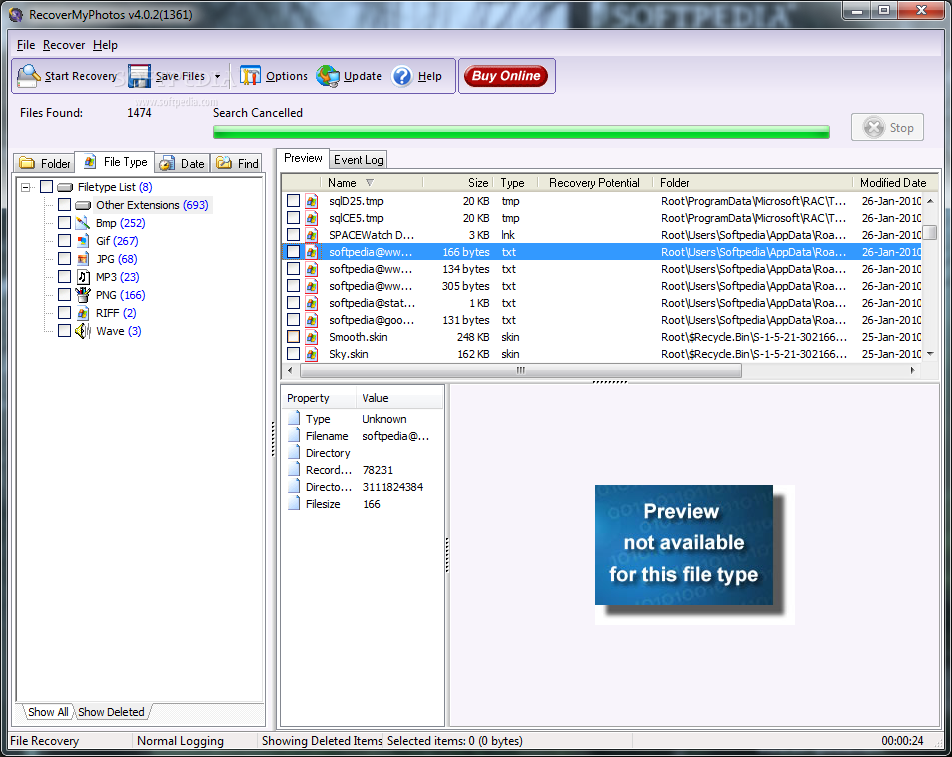Viewport: 952px width, 757px height.
Task: Click the Stop button
Action: tap(887, 127)
